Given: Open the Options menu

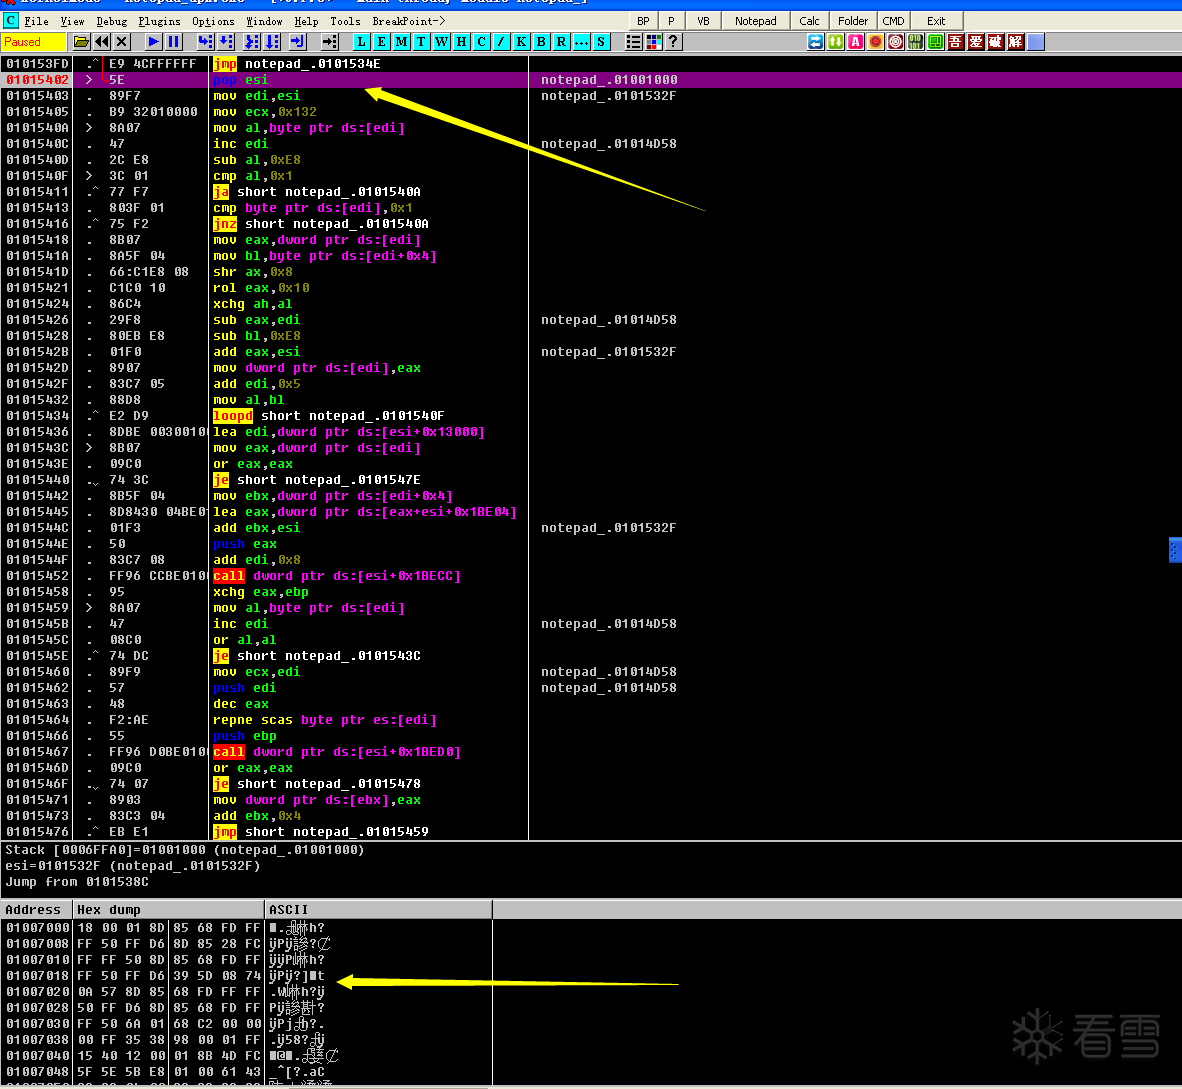Looking at the screenshot, I should point(213,21).
